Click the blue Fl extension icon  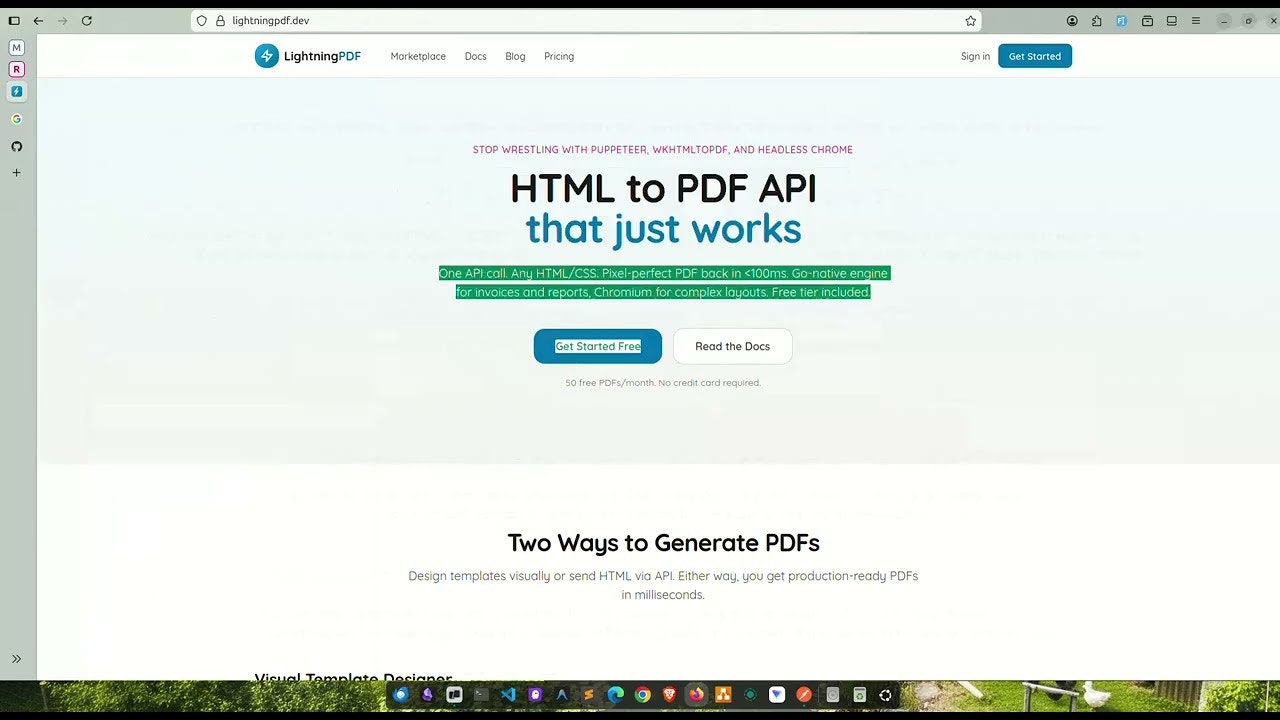click(x=1122, y=20)
